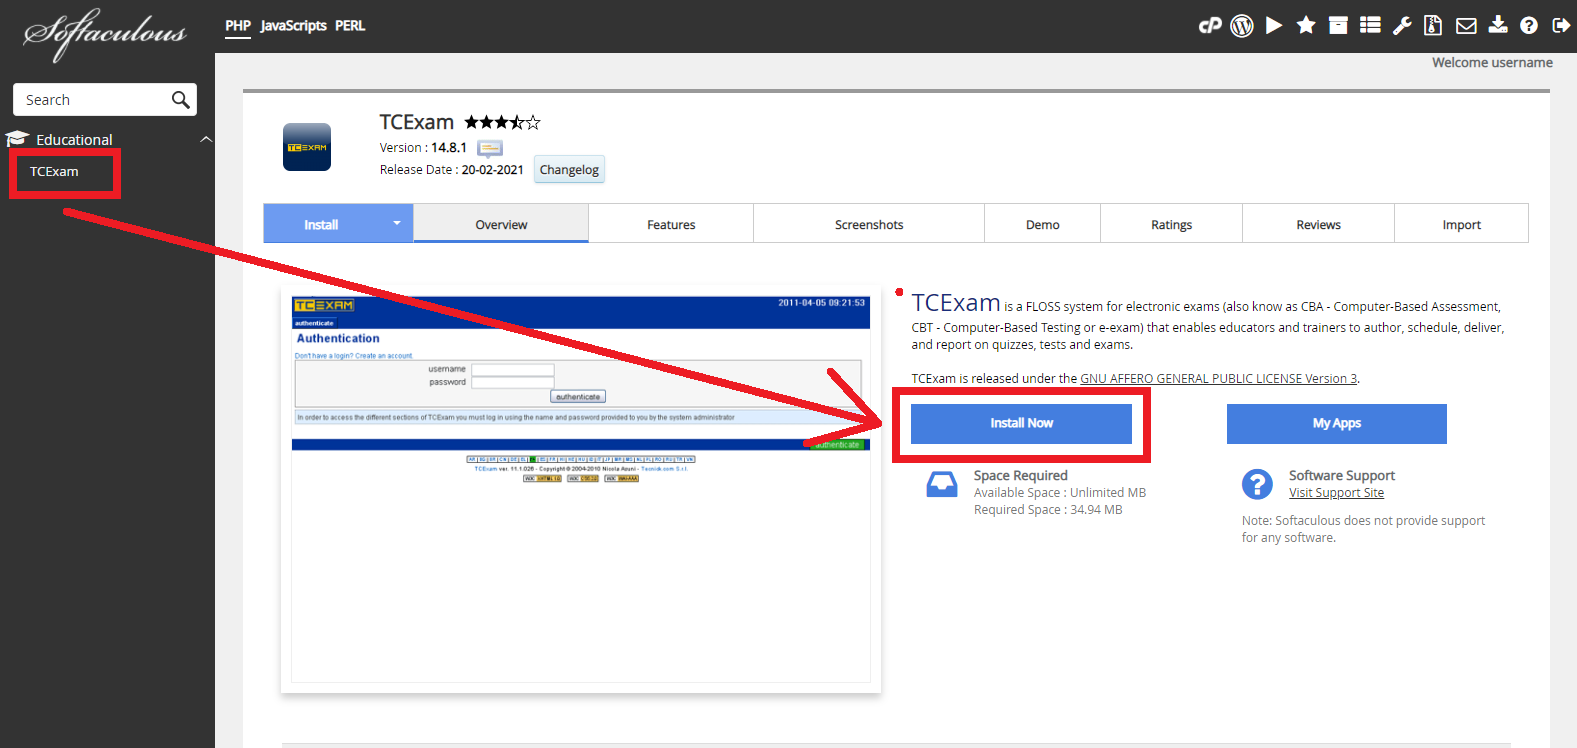Switch to the Overview tab

point(501,224)
